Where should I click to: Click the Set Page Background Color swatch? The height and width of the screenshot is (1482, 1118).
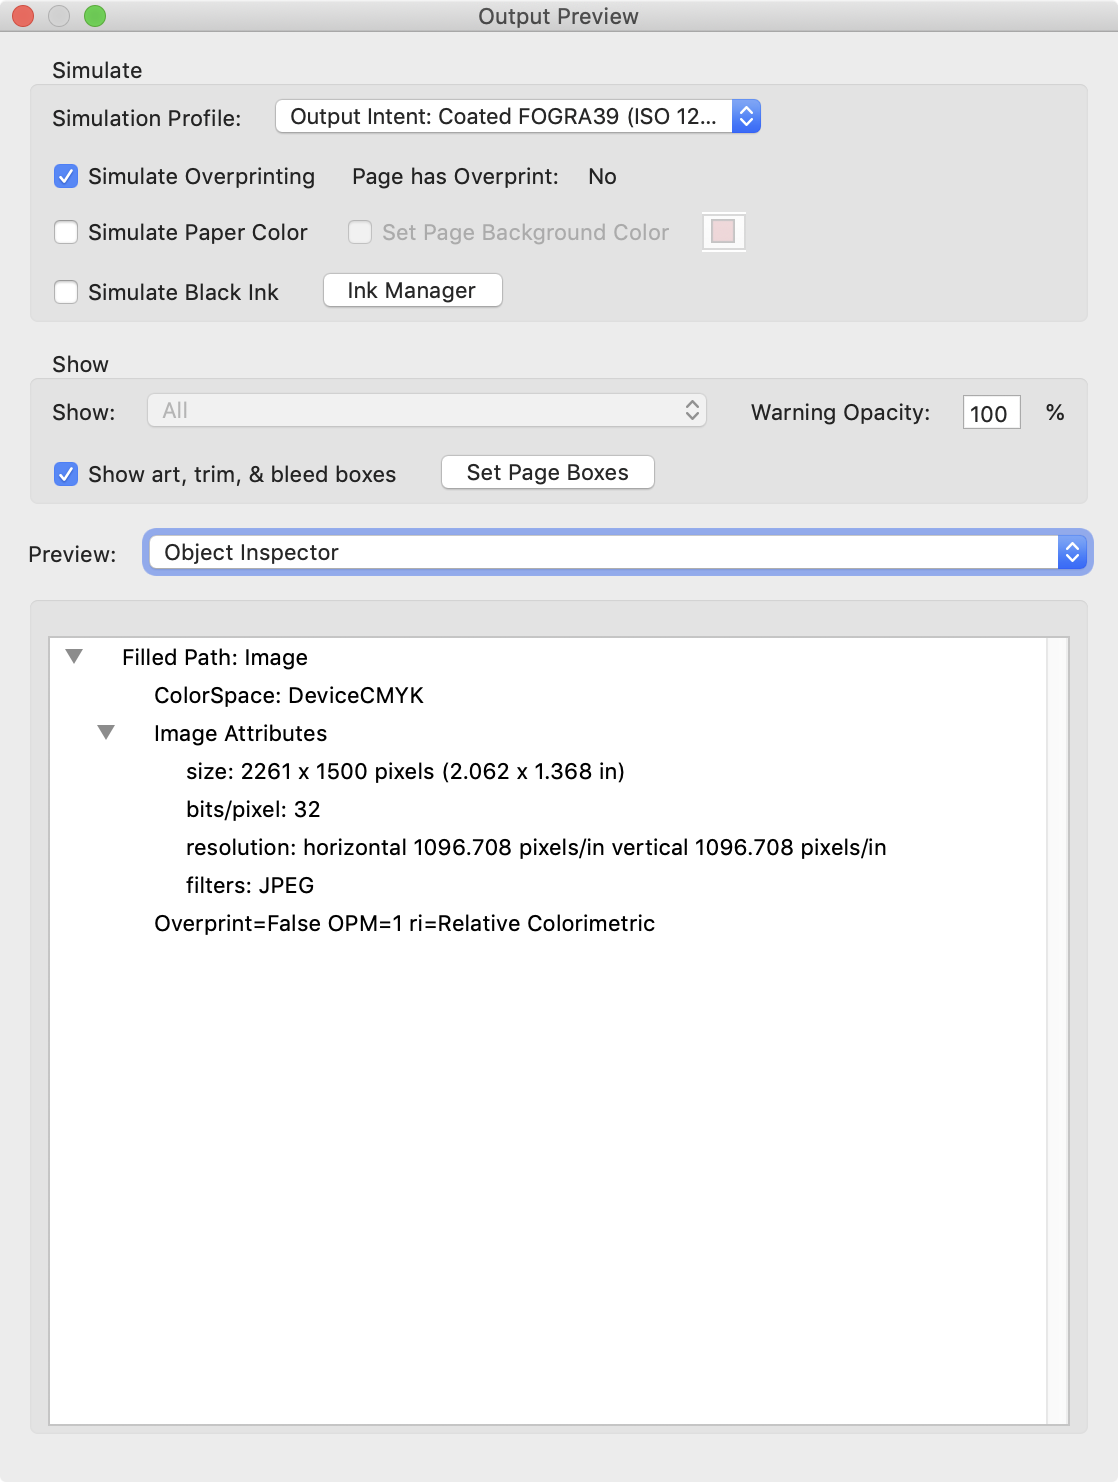pos(724,232)
